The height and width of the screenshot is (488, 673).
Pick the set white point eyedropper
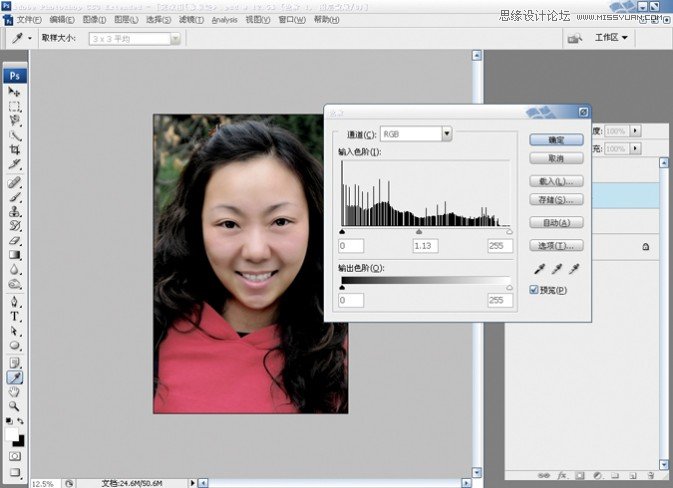coord(574,269)
